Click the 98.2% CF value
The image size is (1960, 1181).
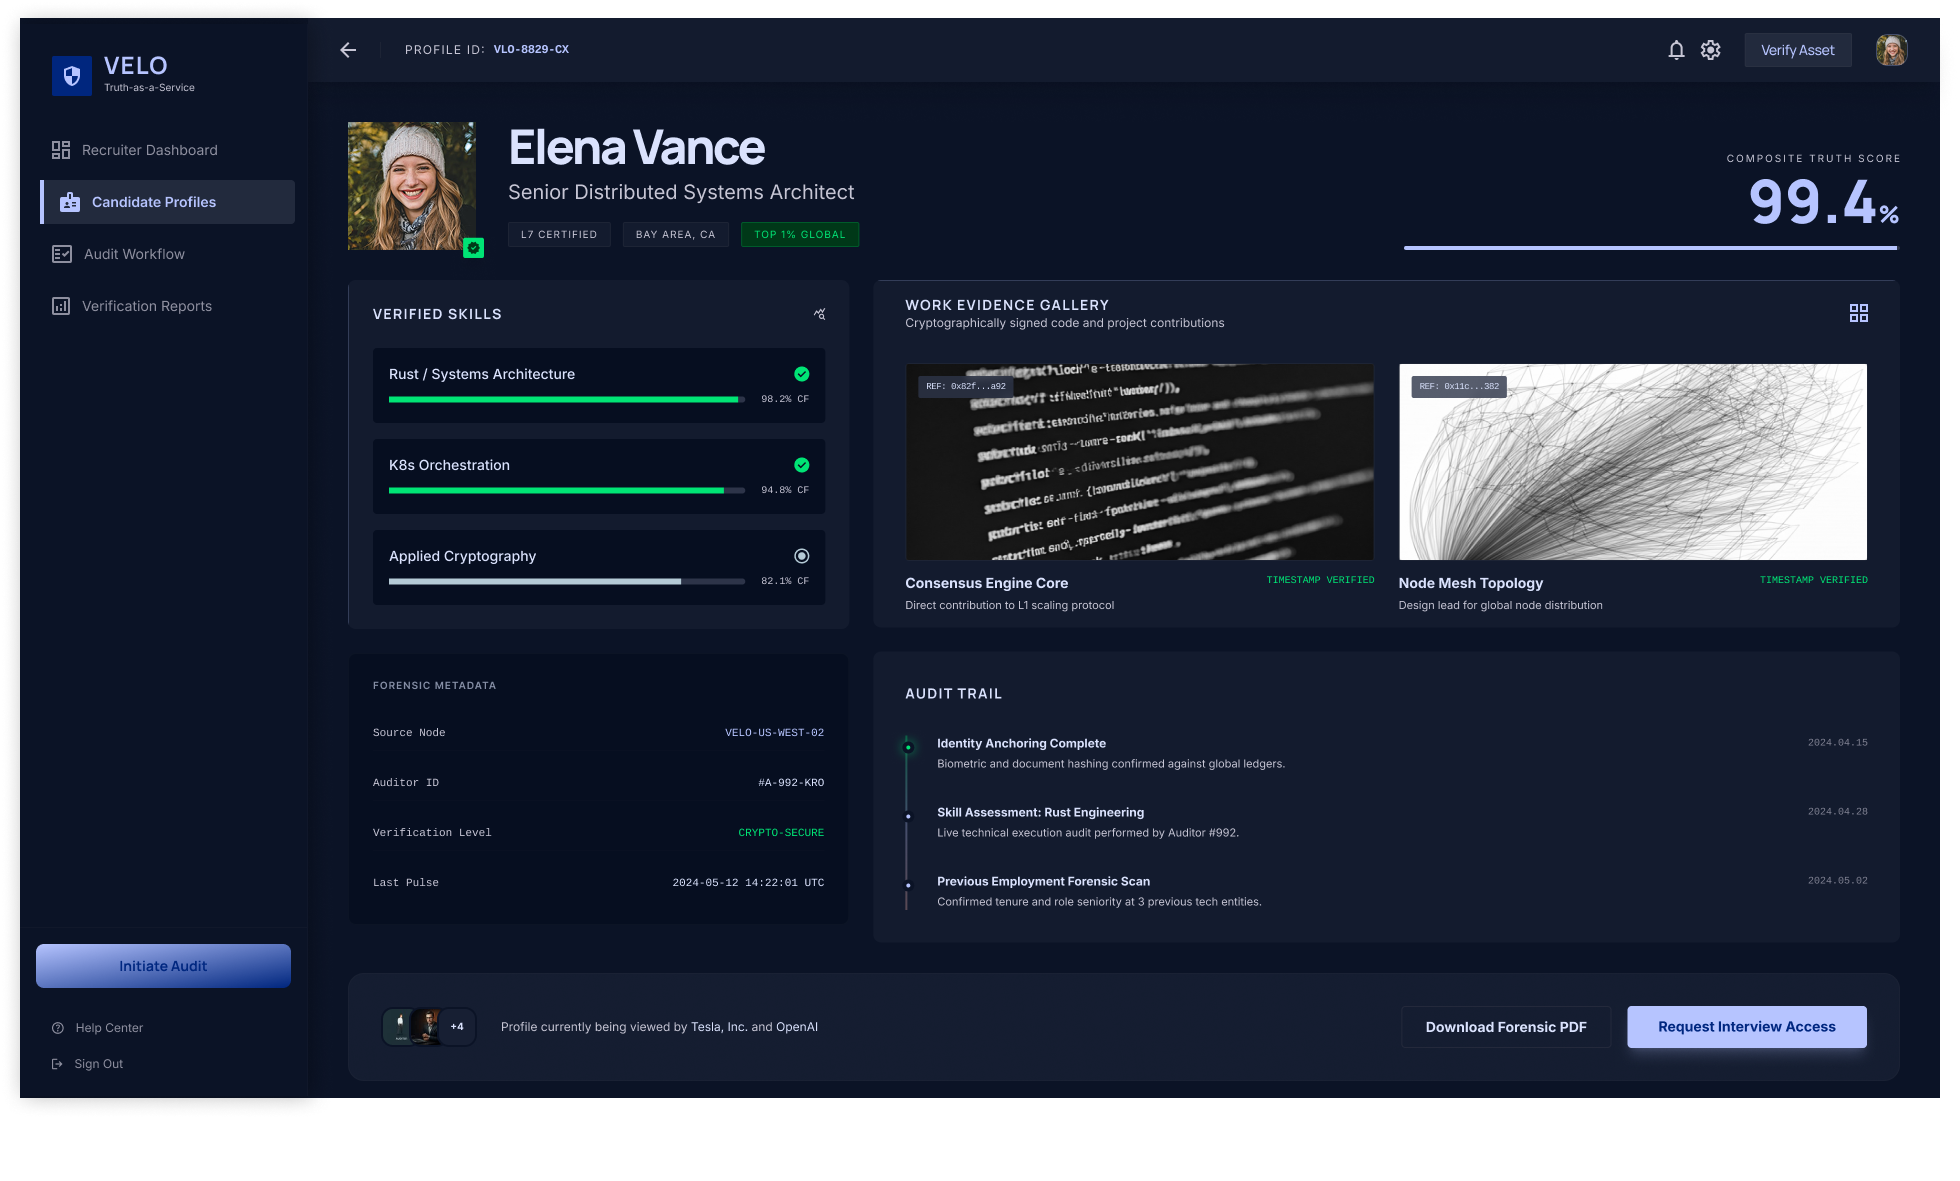[785, 399]
